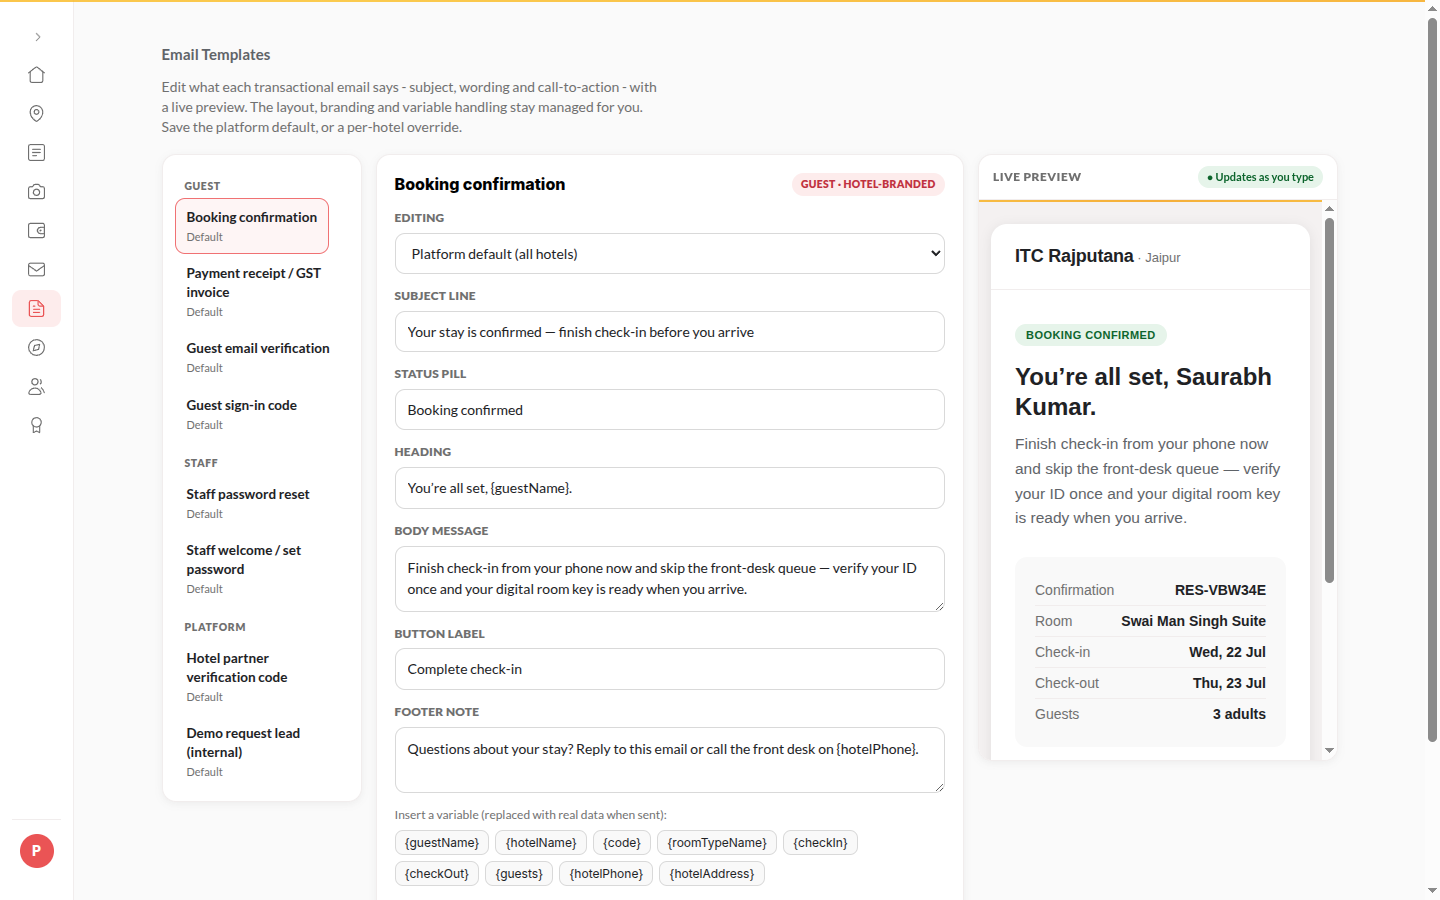Open the Editing scope dropdown
1440x900 pixels.
pyautogui.click(x=670, y=254)
